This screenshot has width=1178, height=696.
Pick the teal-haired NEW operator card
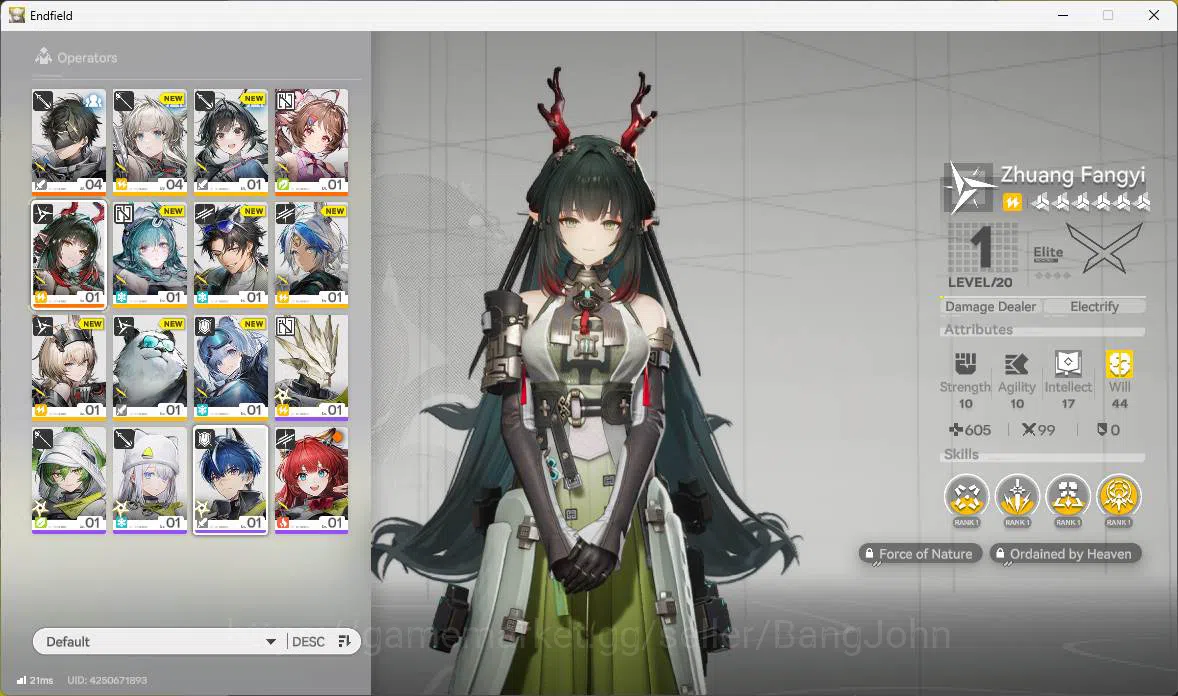coord(150,253)
